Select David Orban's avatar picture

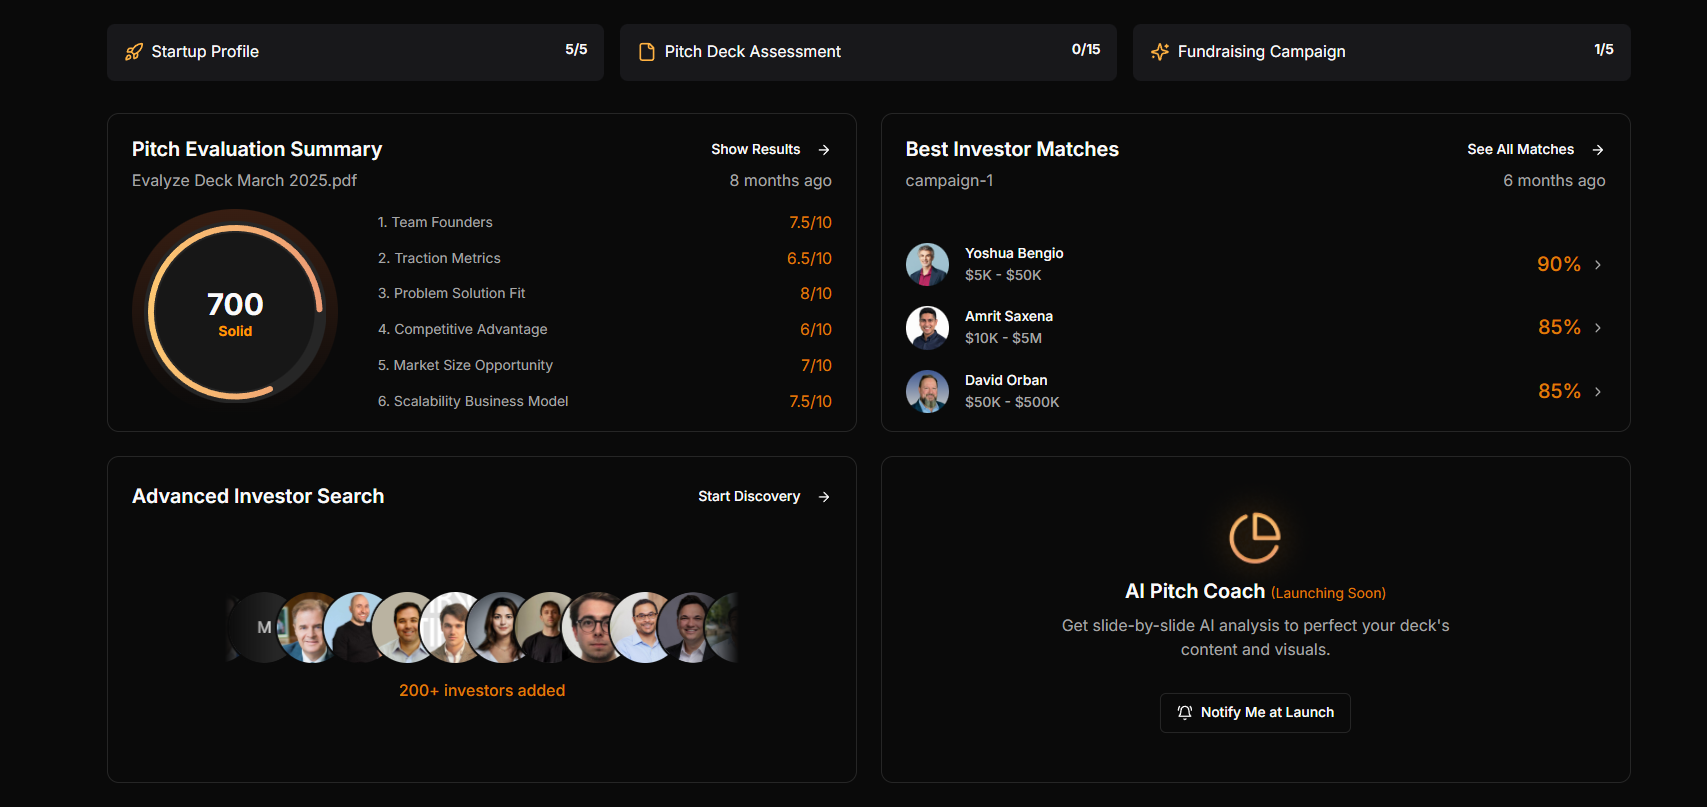click(x=927, y=392)
